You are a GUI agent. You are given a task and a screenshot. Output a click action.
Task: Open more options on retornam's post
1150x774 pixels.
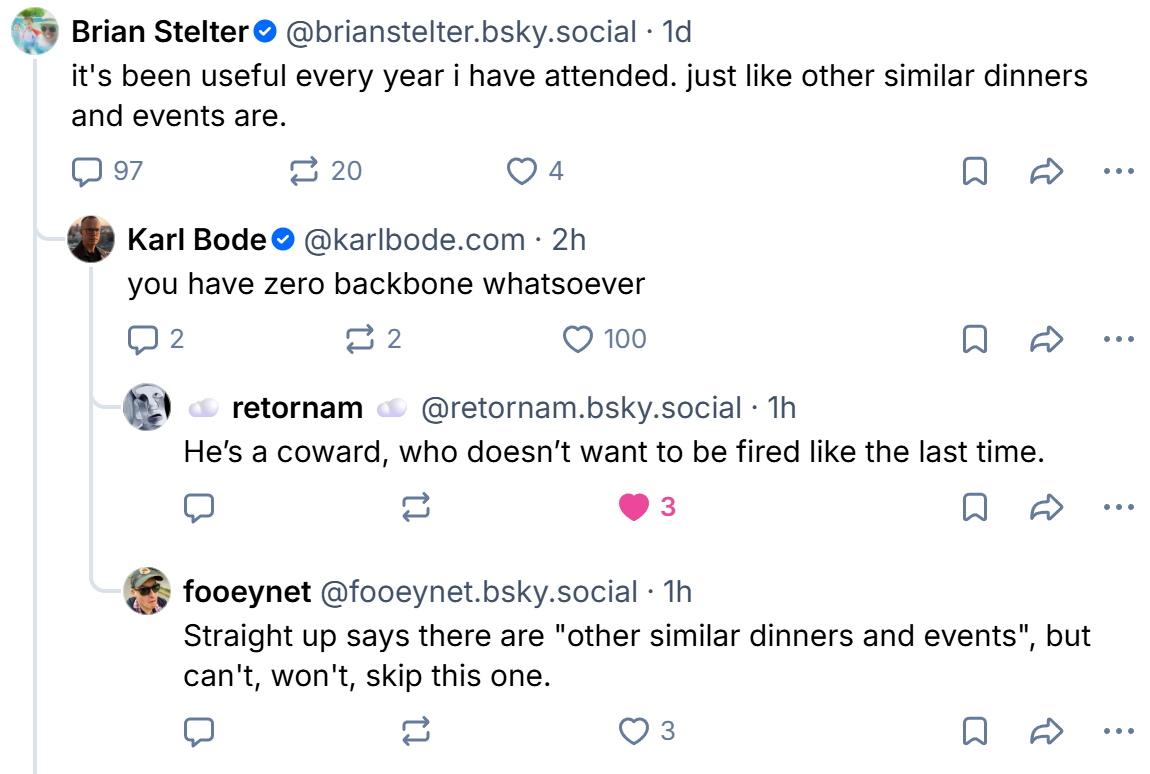[1118, 508]
